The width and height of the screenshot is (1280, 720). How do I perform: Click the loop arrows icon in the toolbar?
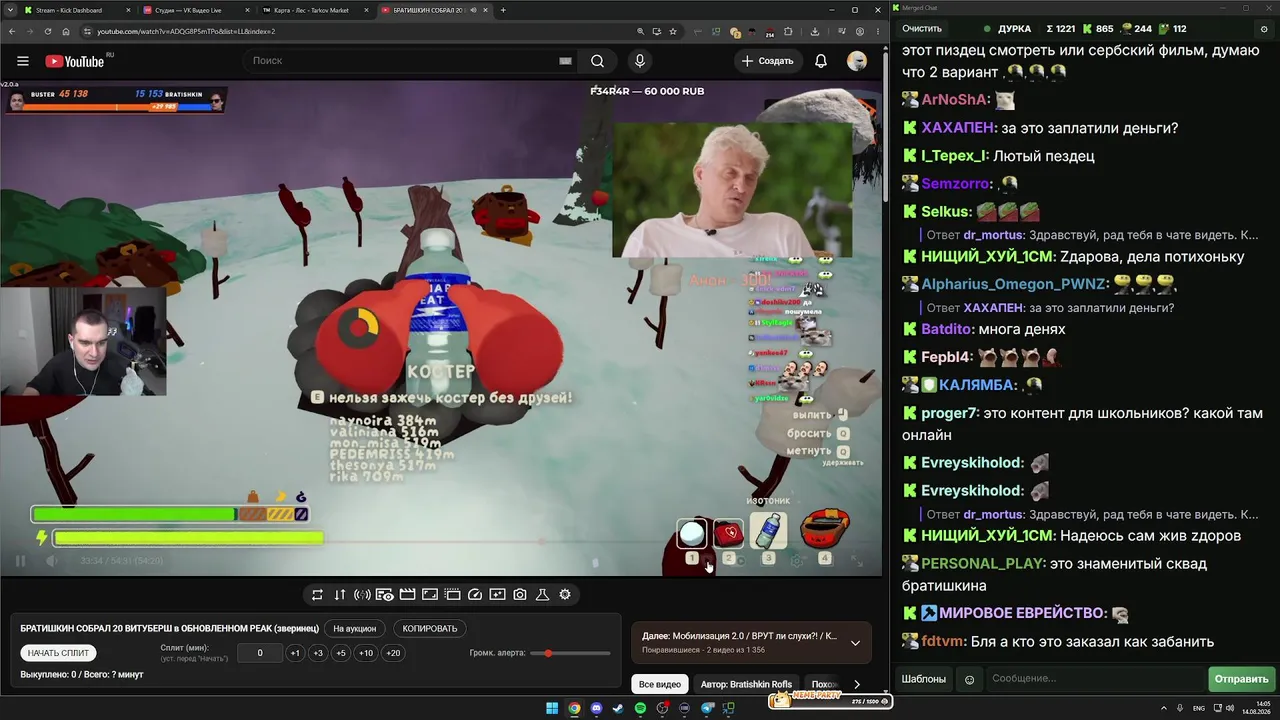pyautogui.click(x=317, y=594)
